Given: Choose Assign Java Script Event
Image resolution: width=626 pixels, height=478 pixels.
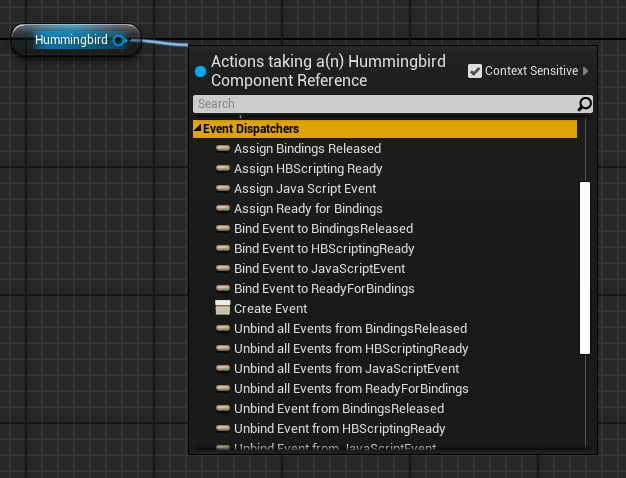Looking at the screenshot, I should pyautogui.click(x=305, y=188).
